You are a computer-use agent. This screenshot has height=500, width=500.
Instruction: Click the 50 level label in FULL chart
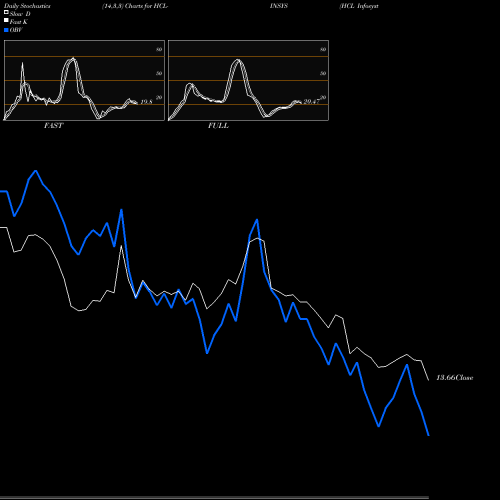323,73
